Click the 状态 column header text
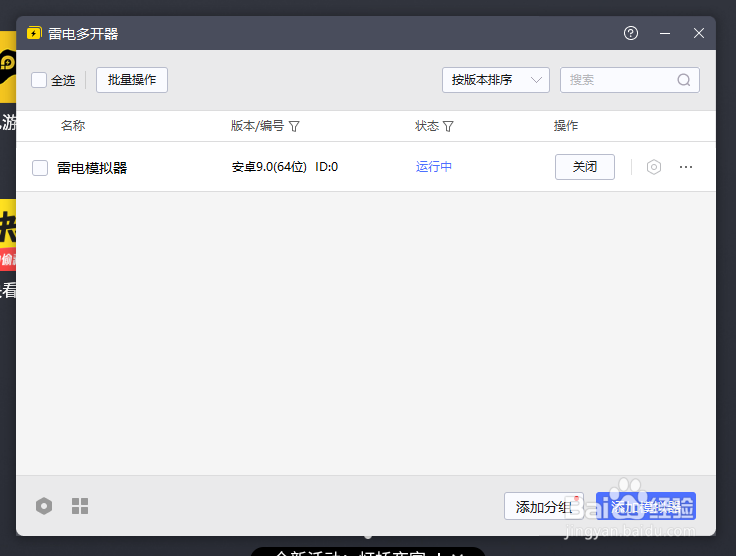The image size is (736, 556). 427,126
